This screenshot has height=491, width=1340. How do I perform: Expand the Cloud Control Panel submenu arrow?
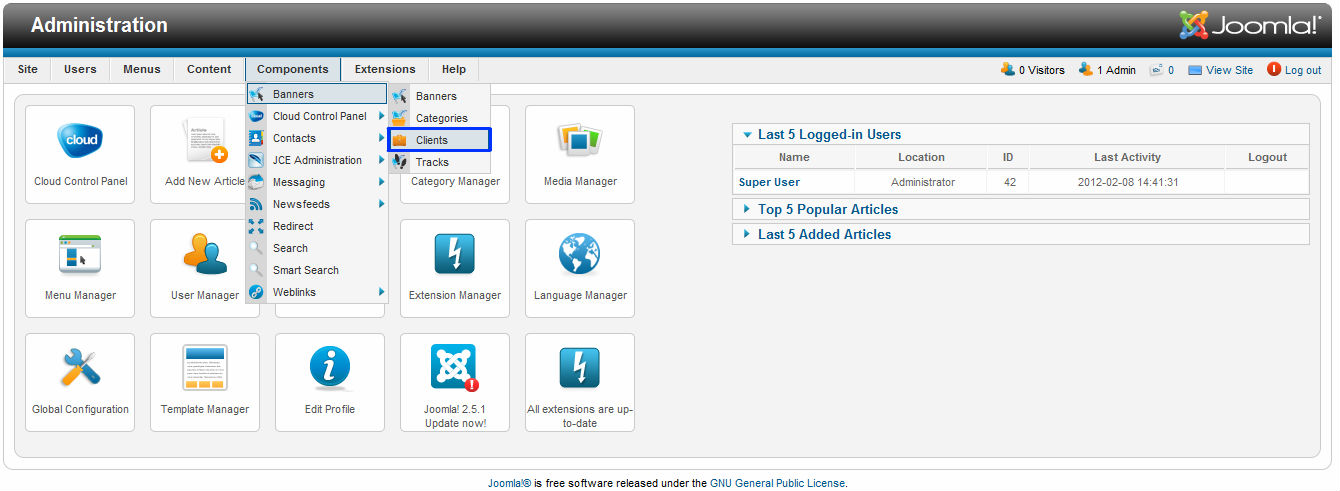point(381,116)
